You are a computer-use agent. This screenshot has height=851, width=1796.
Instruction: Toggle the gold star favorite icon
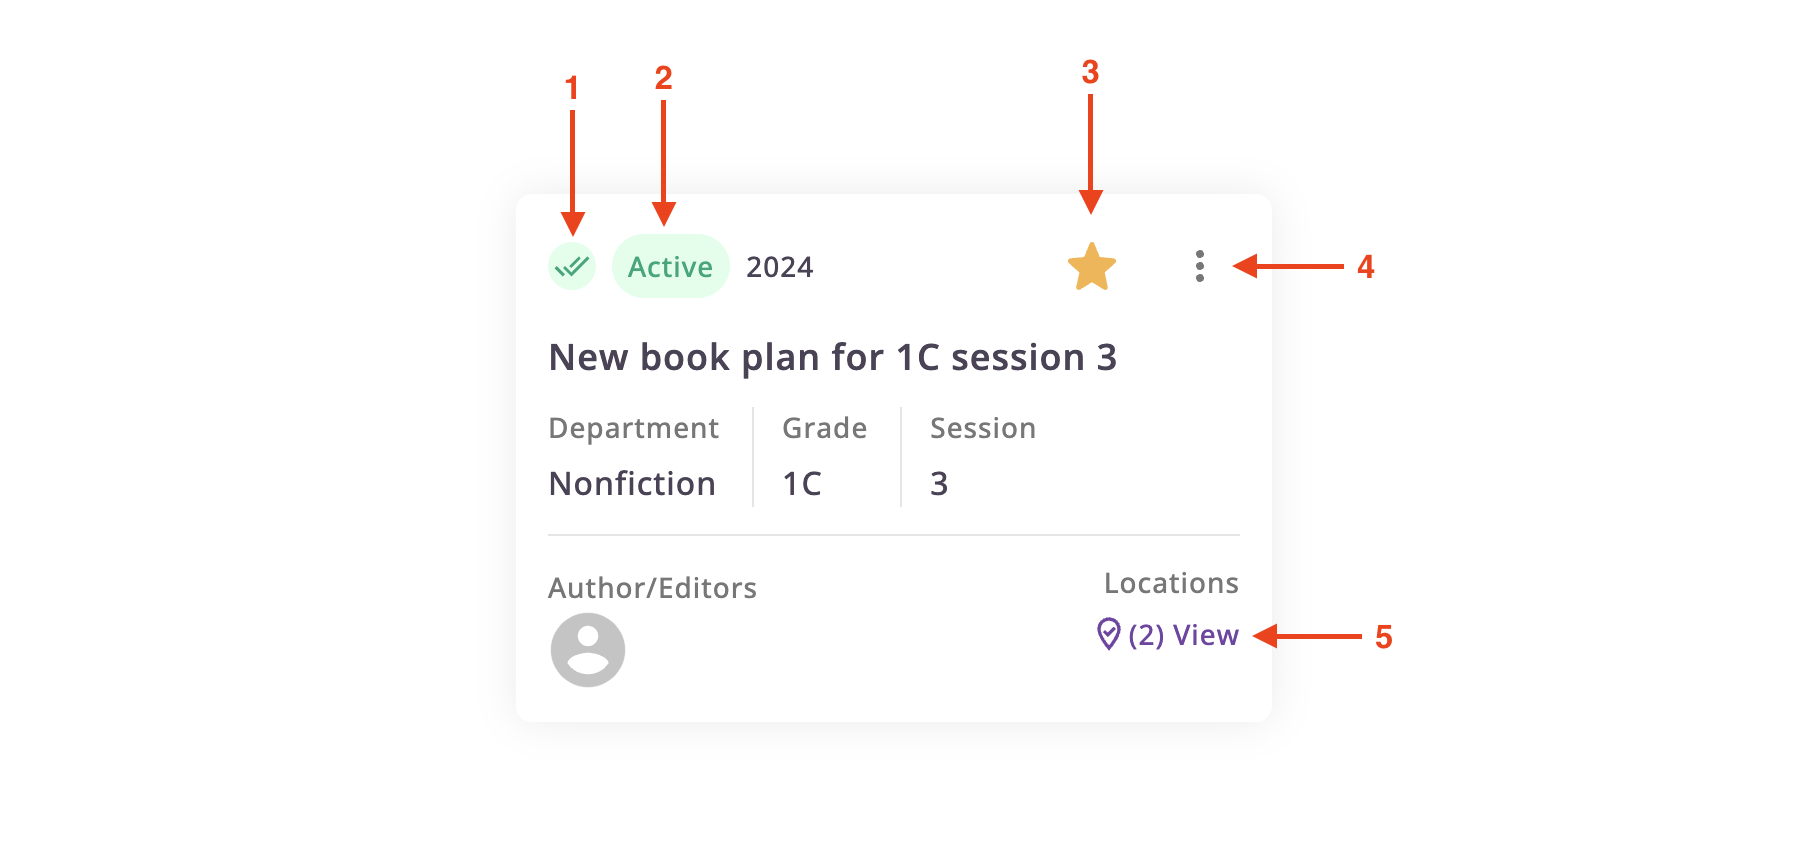pyautogui.click(x=1091, y=267)
